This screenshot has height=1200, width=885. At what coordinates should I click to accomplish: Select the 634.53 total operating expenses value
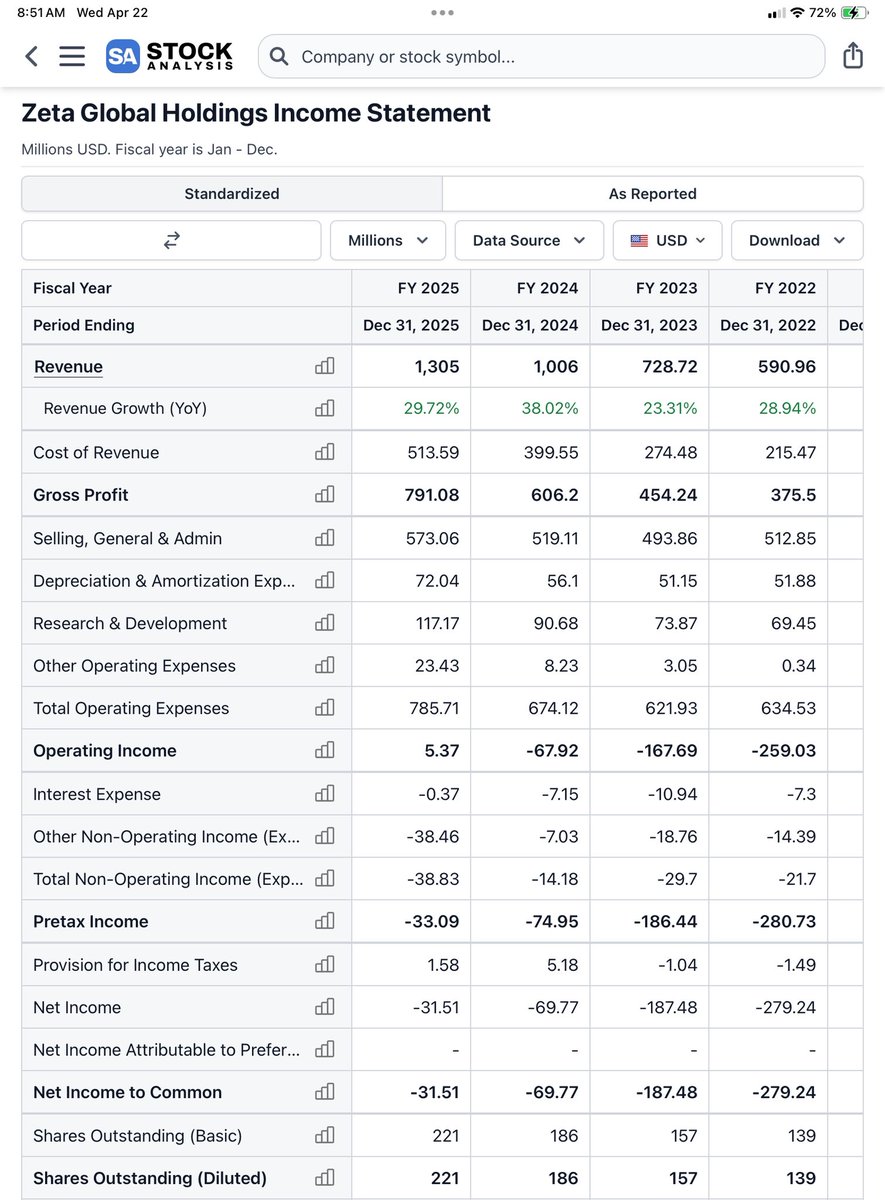(789, 708)
